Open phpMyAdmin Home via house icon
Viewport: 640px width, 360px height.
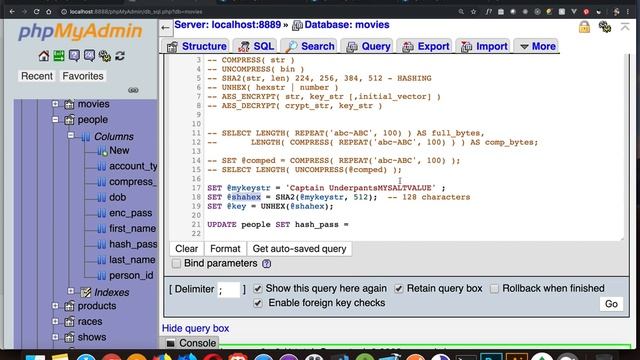pos(44,56)
